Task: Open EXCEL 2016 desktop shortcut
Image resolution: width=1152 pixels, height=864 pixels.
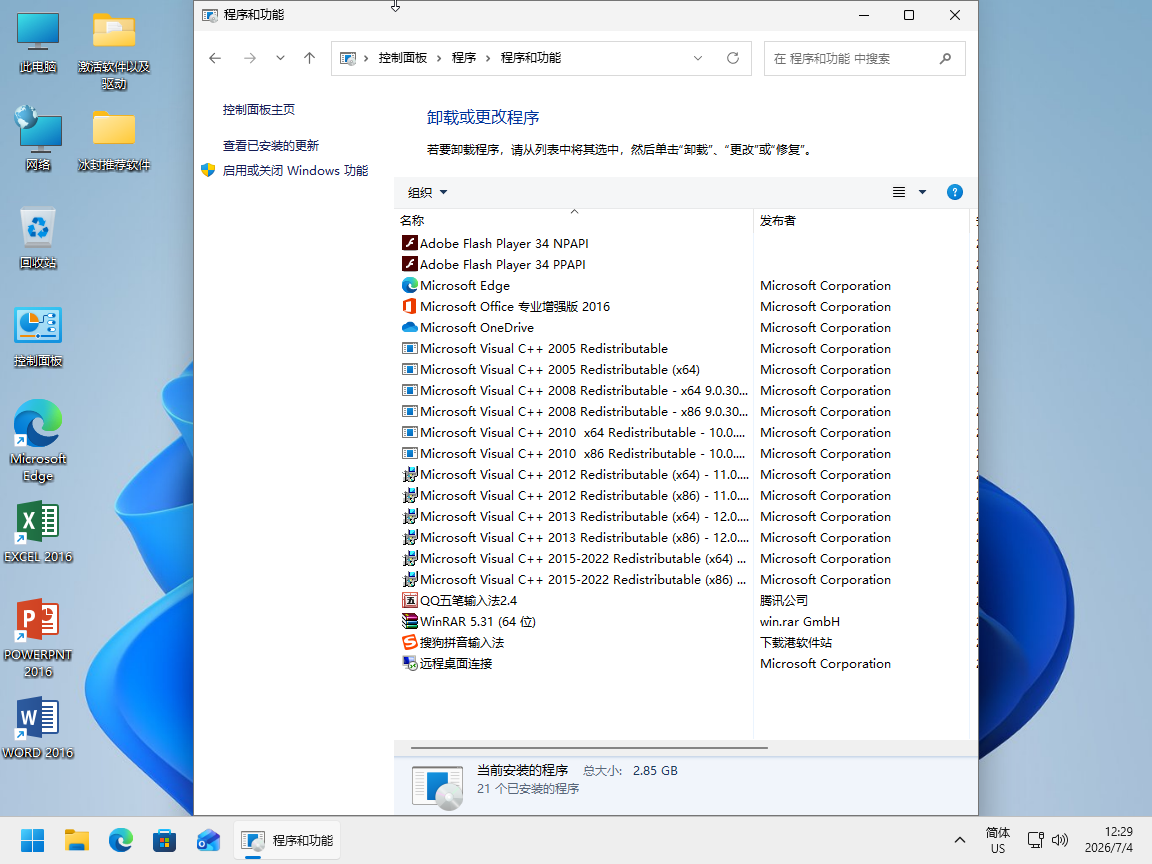Action: (38, 532)
